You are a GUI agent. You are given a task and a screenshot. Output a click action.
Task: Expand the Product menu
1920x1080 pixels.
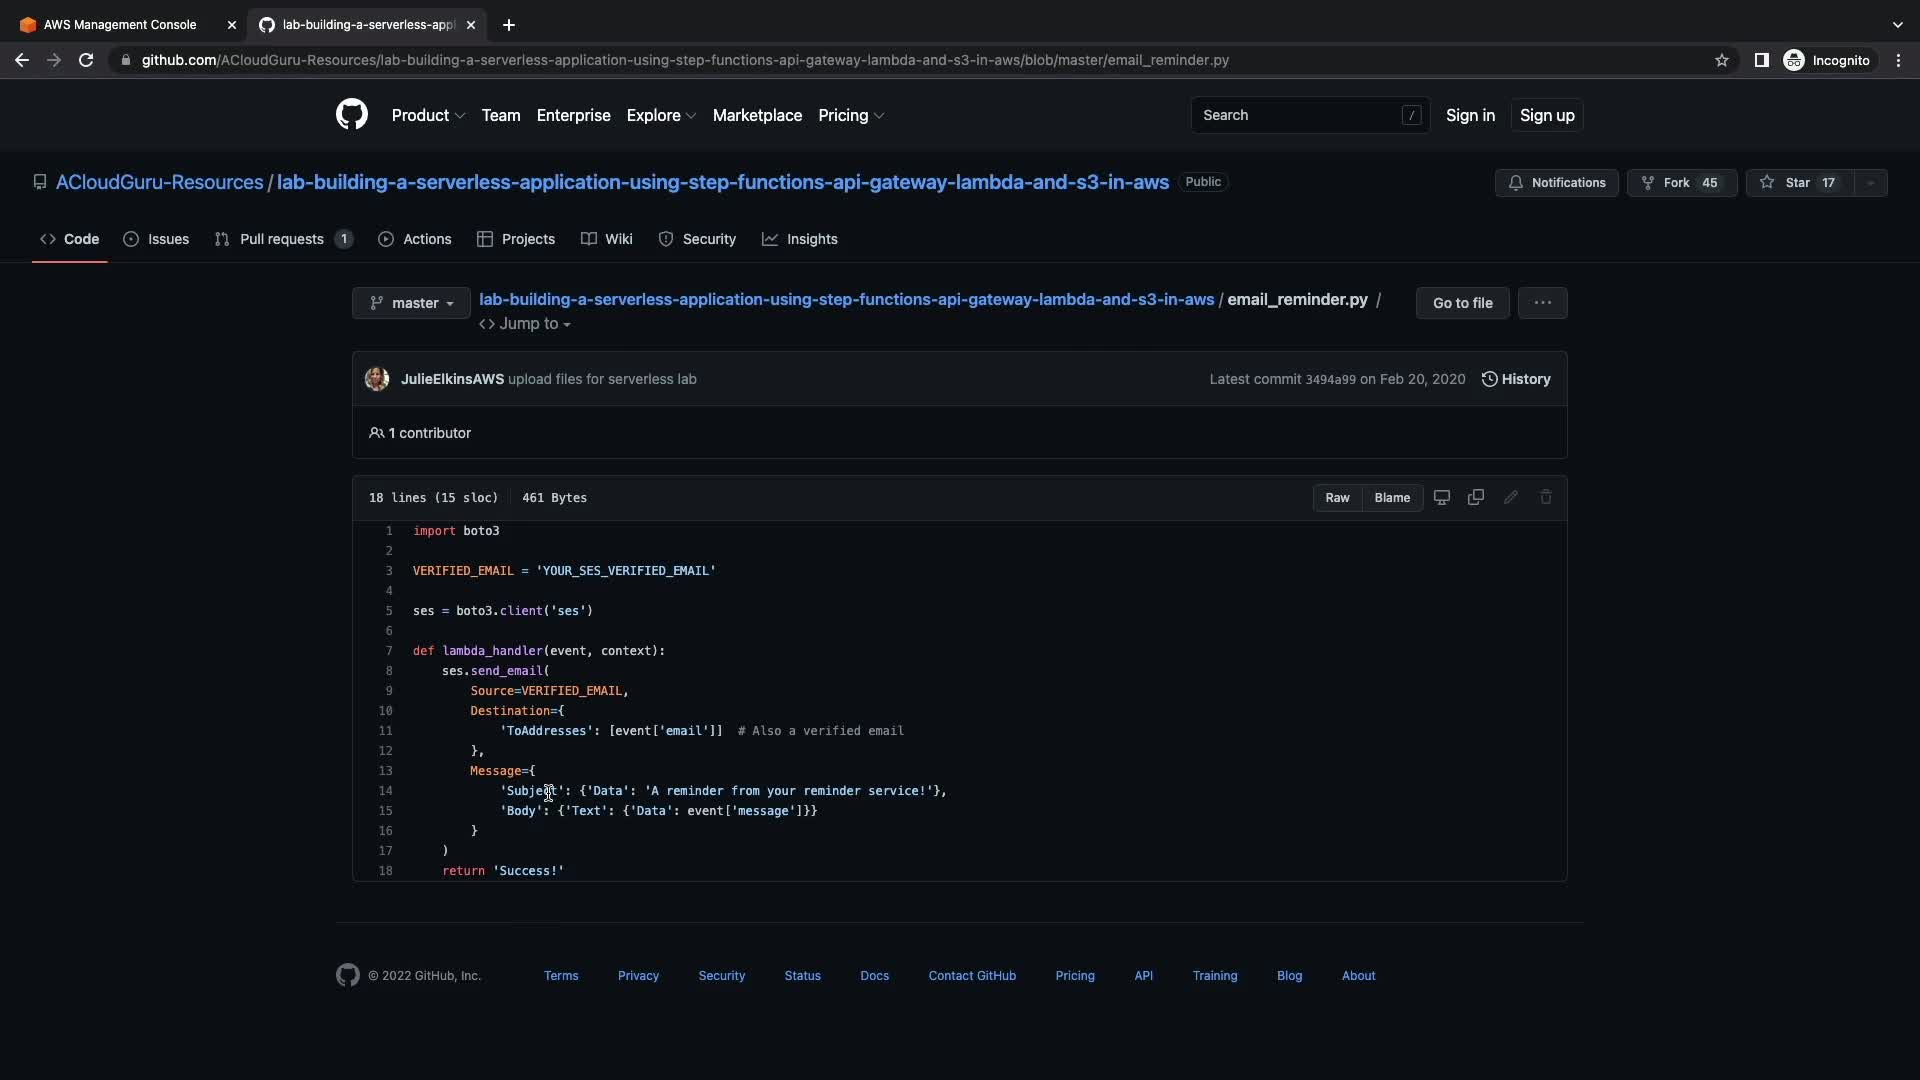pyautogui.click(x=428, y=116)
